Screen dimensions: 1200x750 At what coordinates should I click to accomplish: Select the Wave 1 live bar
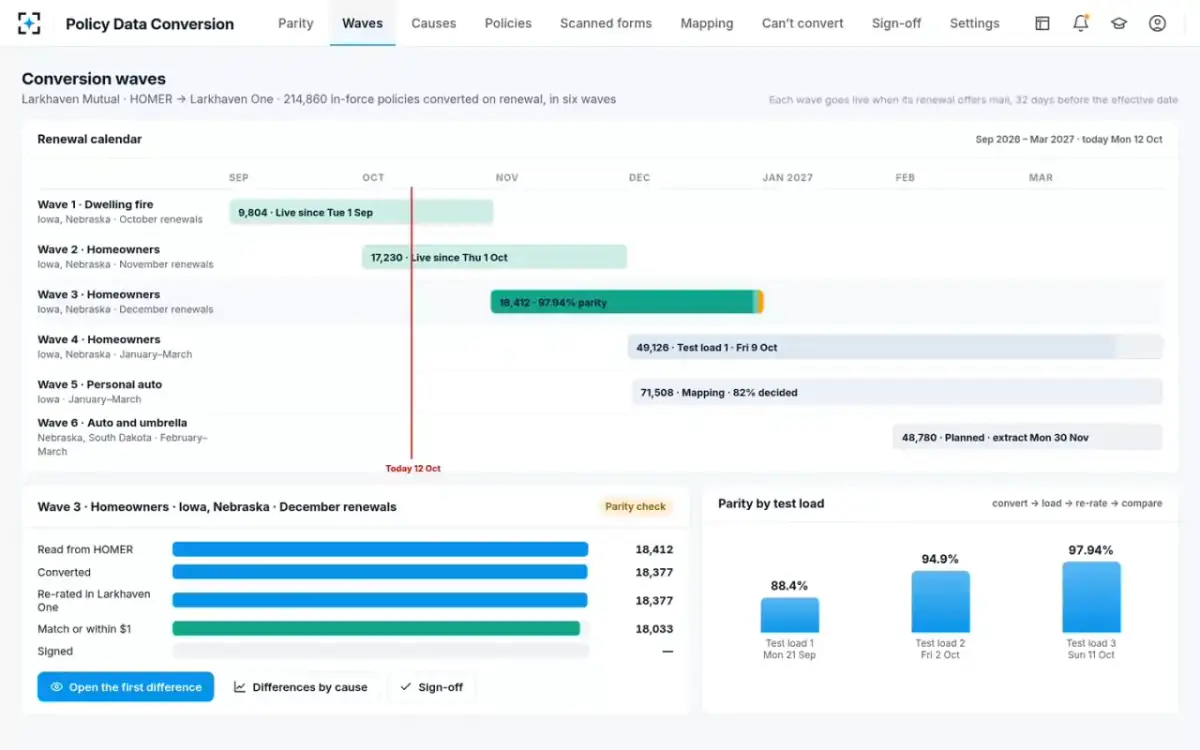361,212
